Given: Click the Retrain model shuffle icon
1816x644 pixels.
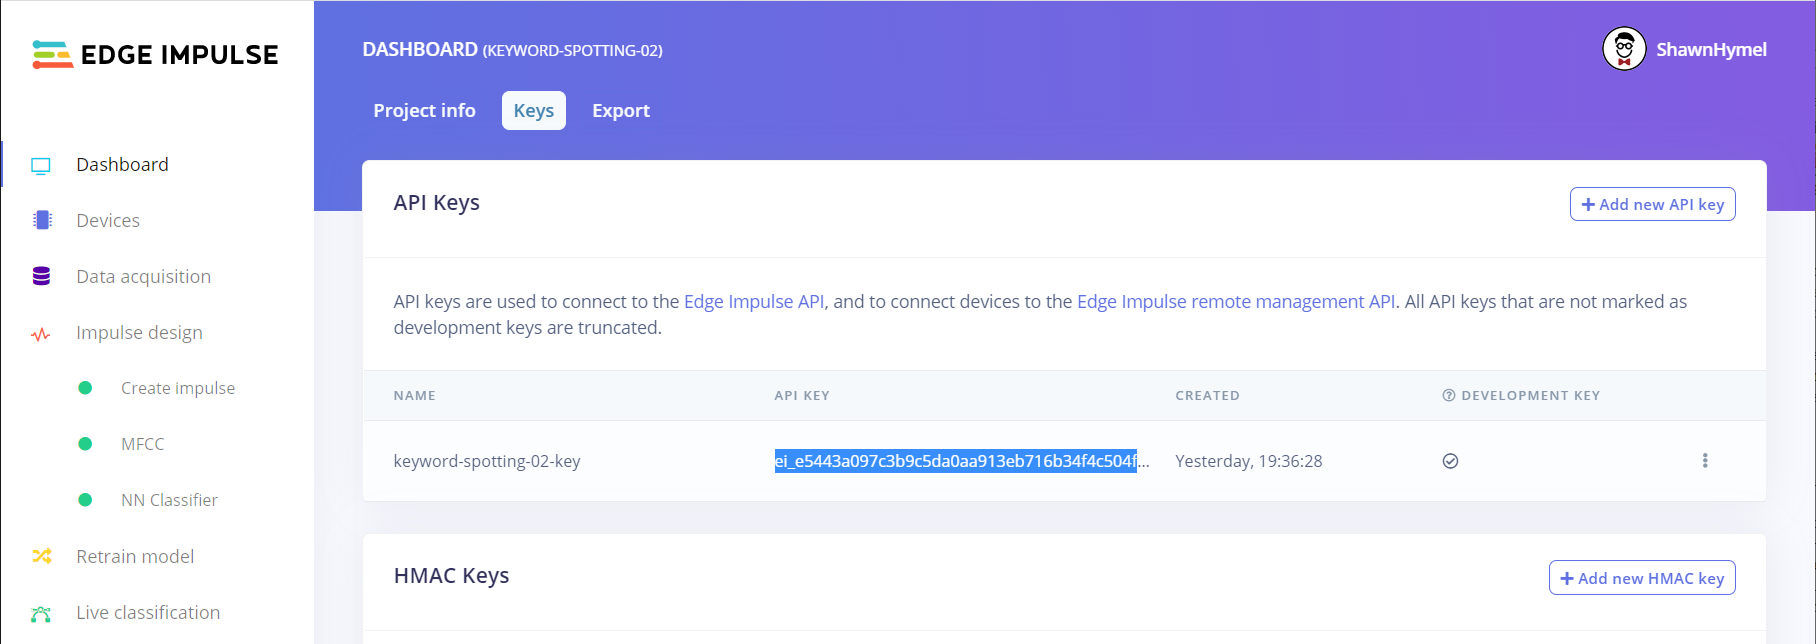Looking at the screenshot, I should click(x=41, y=556).
